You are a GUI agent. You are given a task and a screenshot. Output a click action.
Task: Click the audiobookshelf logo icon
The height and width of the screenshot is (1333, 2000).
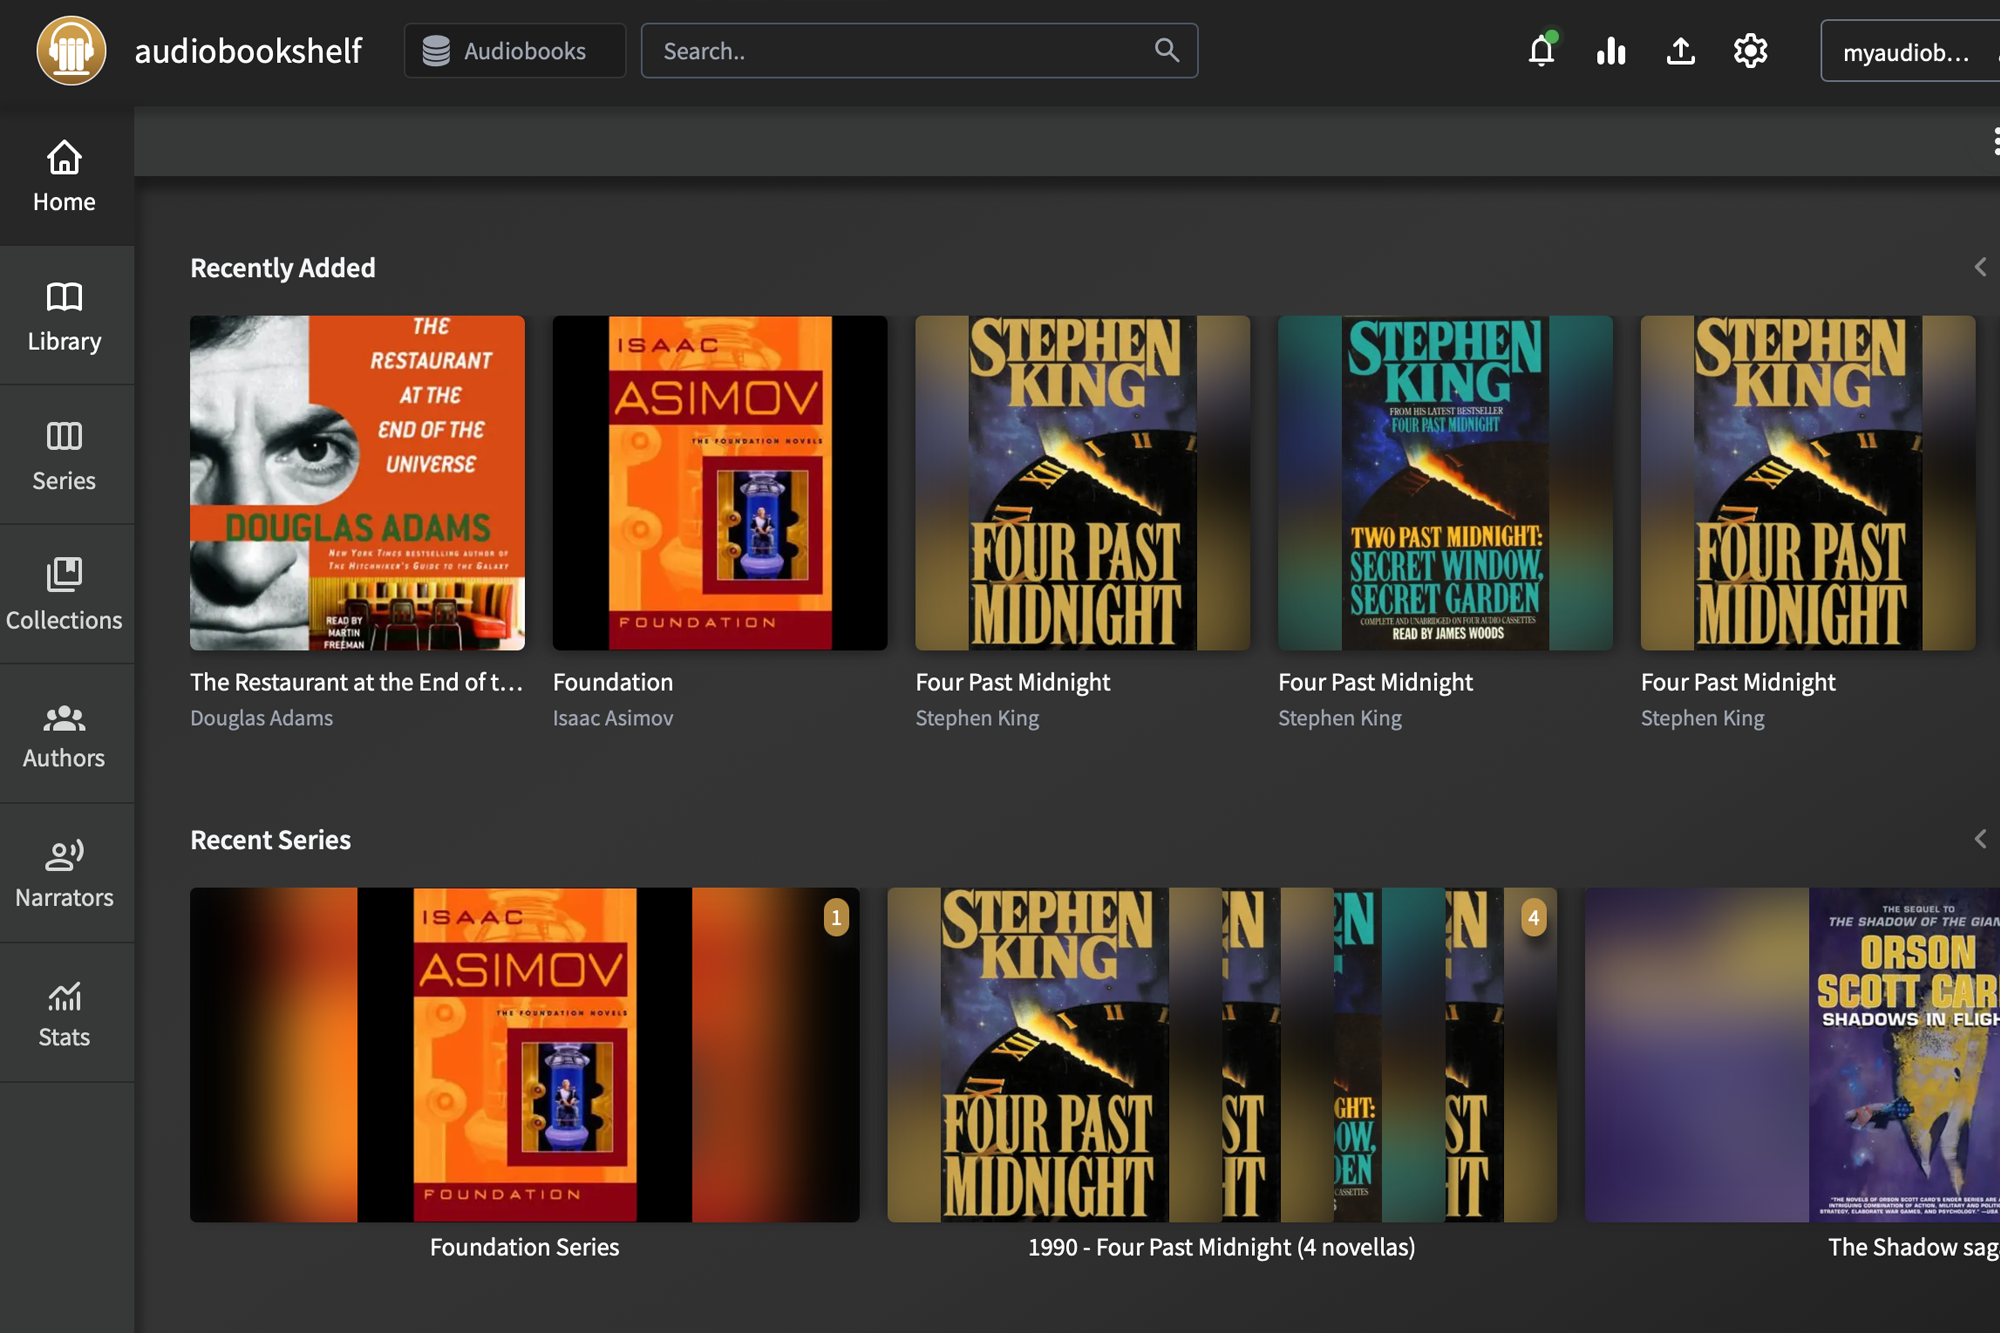point(71,51)
